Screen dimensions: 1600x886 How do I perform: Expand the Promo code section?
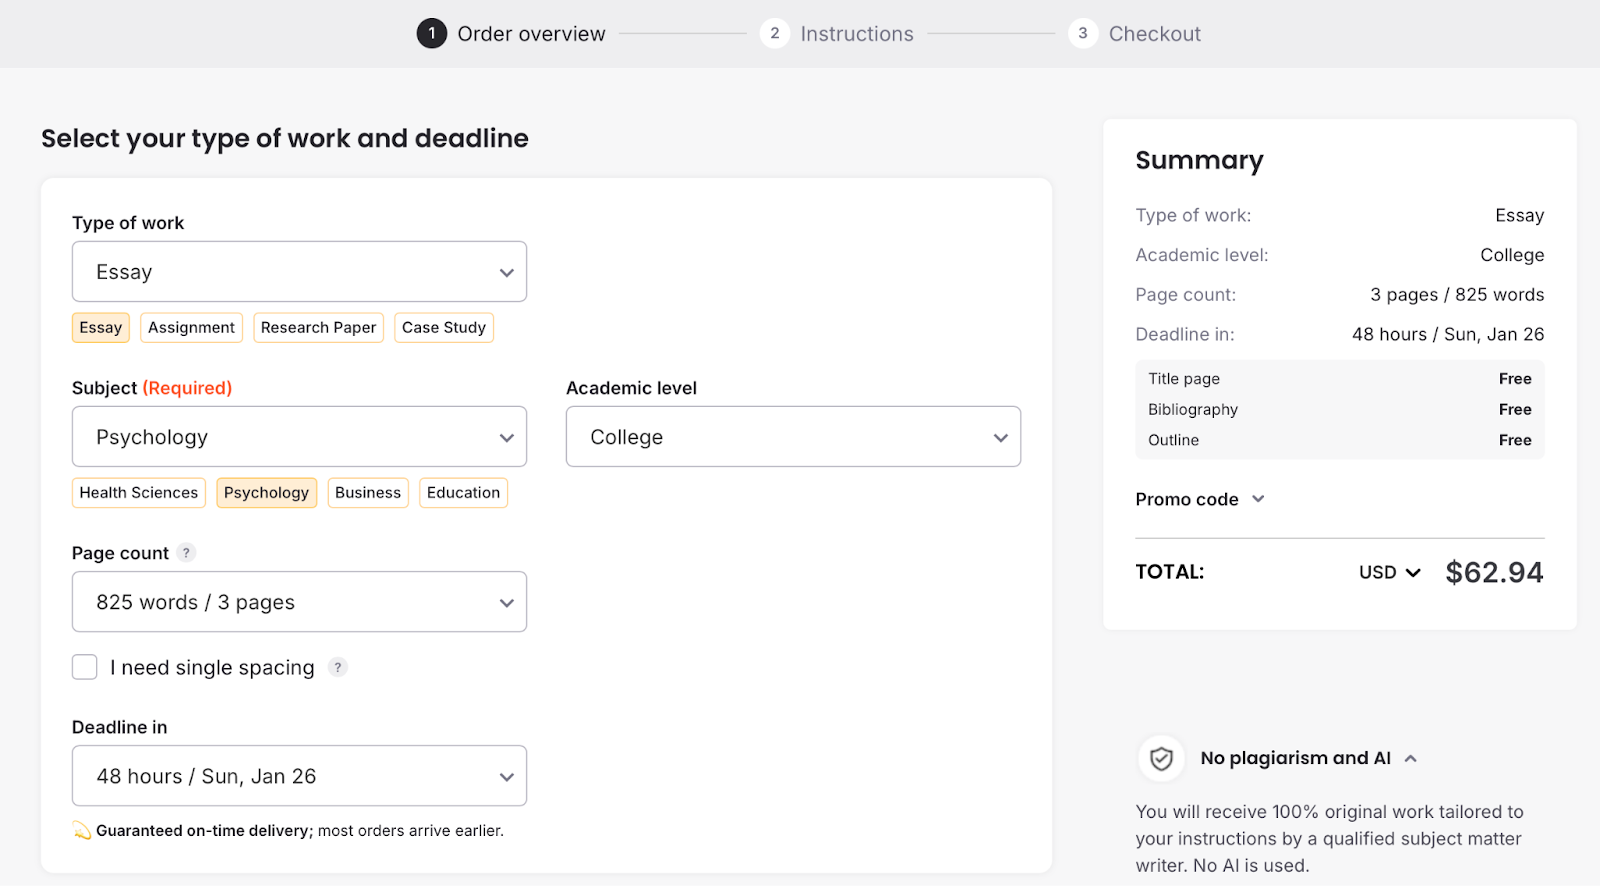1200,499
